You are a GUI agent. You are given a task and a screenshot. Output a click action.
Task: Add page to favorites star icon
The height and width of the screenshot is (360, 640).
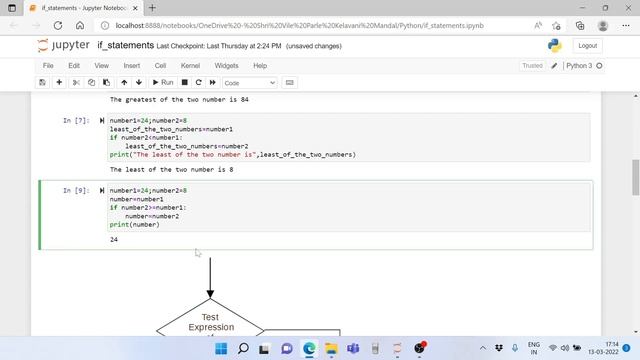pyautogui.click(x=556, y=25)
